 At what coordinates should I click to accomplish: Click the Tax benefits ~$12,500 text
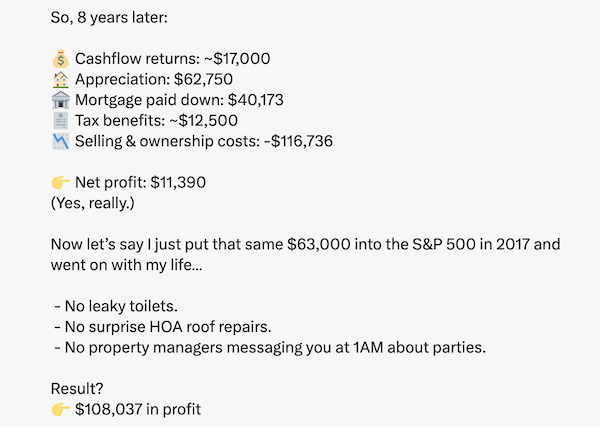[x=156, y=121]
